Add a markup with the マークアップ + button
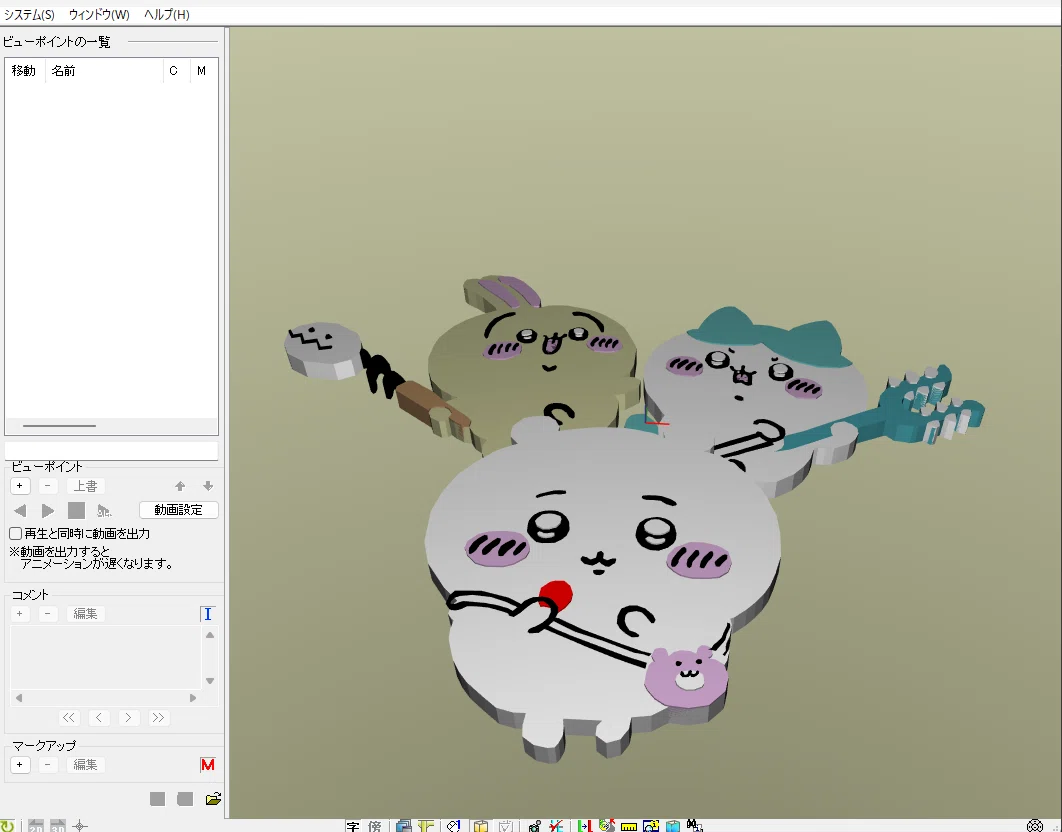 click(20, 764)
